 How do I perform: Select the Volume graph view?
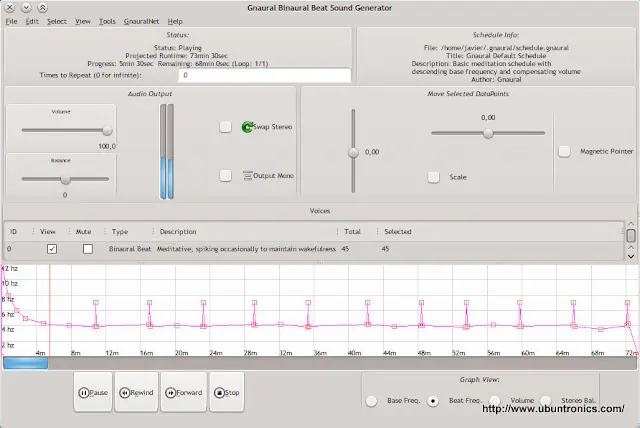point(495,400)
